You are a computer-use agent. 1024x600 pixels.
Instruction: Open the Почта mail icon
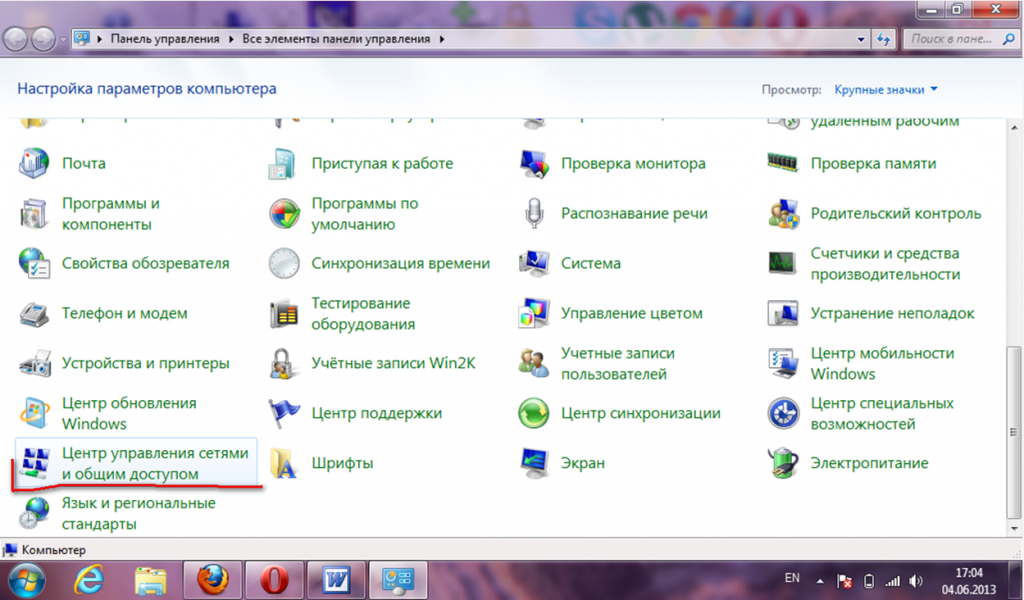point(34,163)
